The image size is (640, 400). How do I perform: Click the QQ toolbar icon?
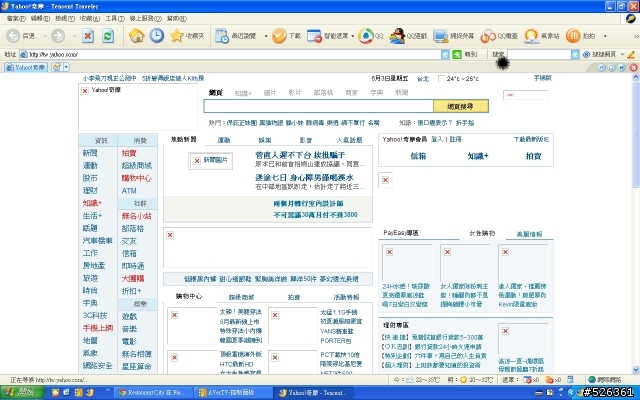click(x=366, y=36)
